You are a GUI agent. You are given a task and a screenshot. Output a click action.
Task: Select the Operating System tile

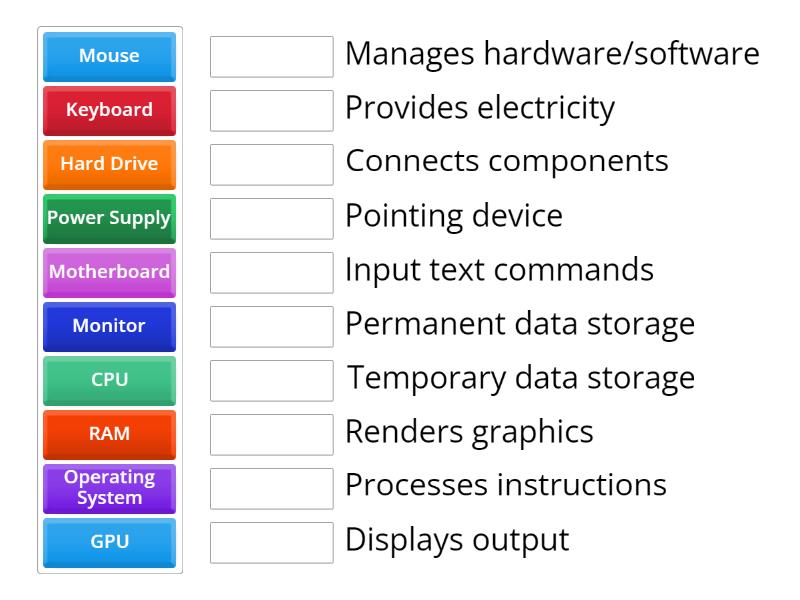[108, 489]
